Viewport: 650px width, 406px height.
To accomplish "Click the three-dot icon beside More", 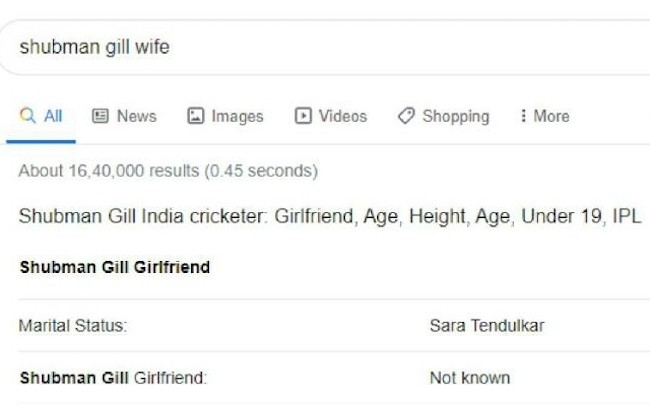I will 523,116.
